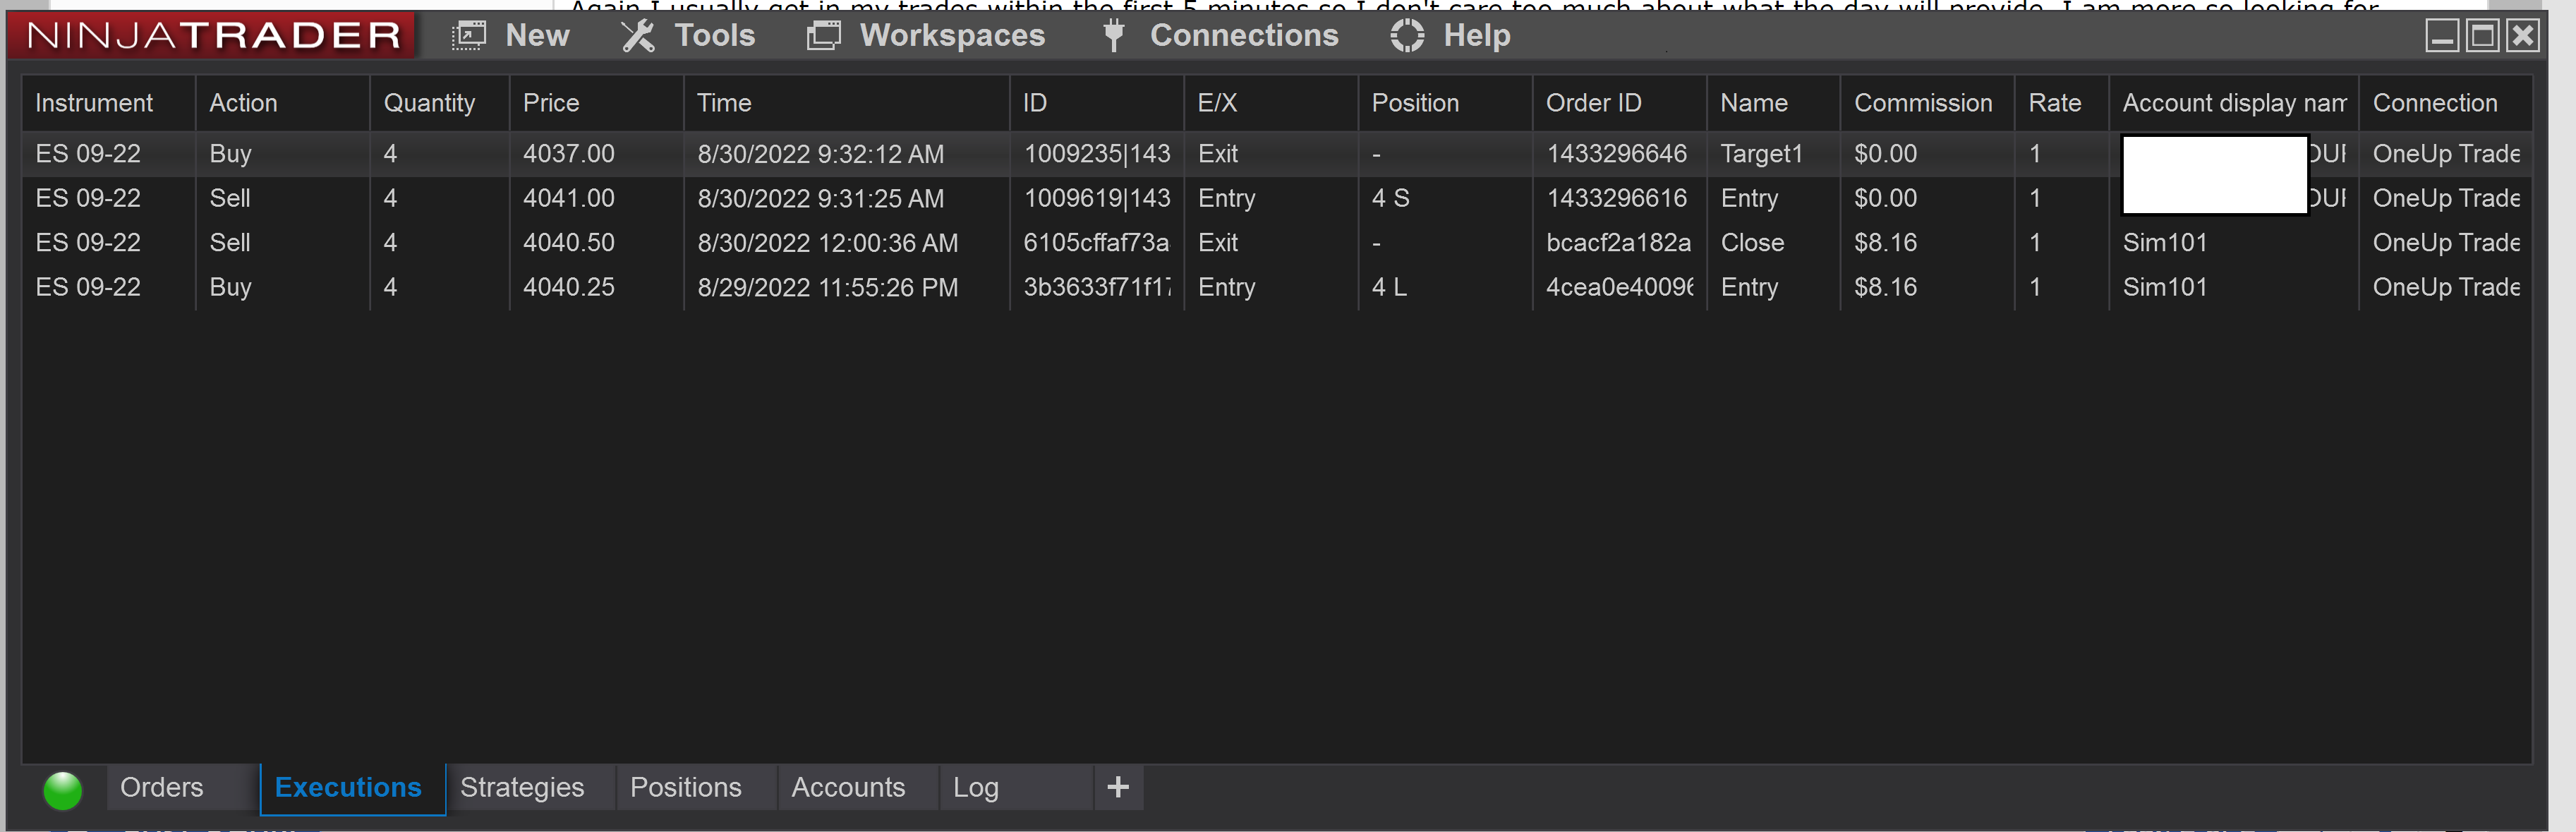Viewport: 2576px width, 832px height.
Task: Close the NinjaTrader window
Action: (2523, 36)
